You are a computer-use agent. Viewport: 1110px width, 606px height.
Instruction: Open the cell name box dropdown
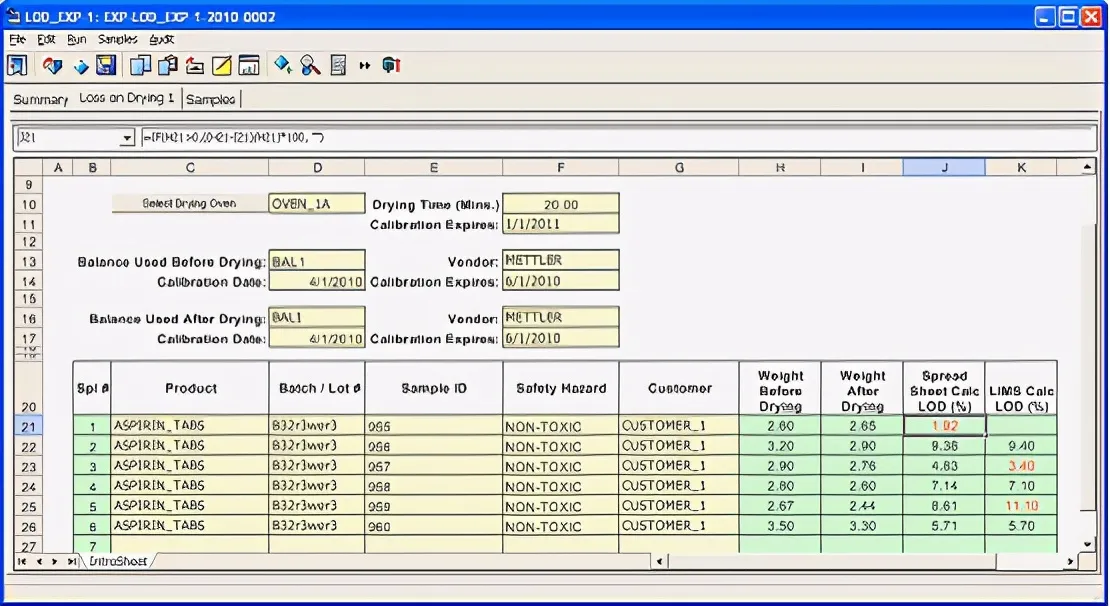(127, 137)
